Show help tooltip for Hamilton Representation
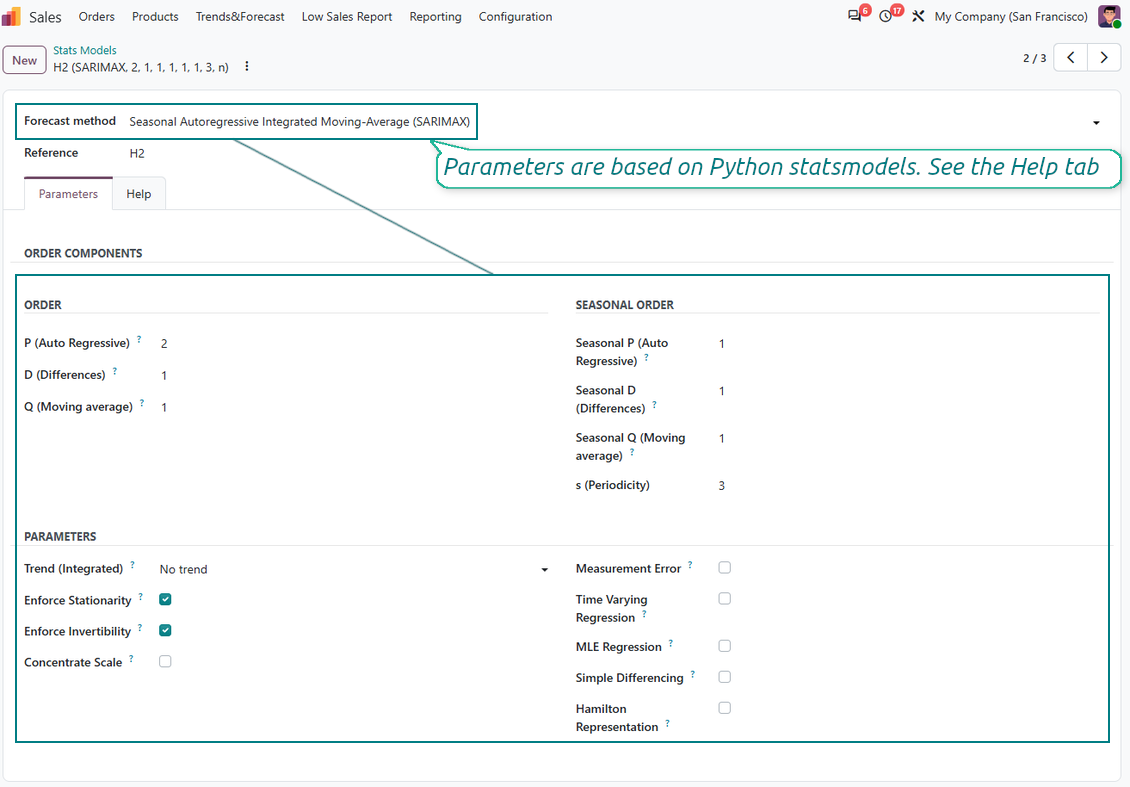The height and width of the screenshot is (787, 1130). pyautogui.click(x=667, y=723)
